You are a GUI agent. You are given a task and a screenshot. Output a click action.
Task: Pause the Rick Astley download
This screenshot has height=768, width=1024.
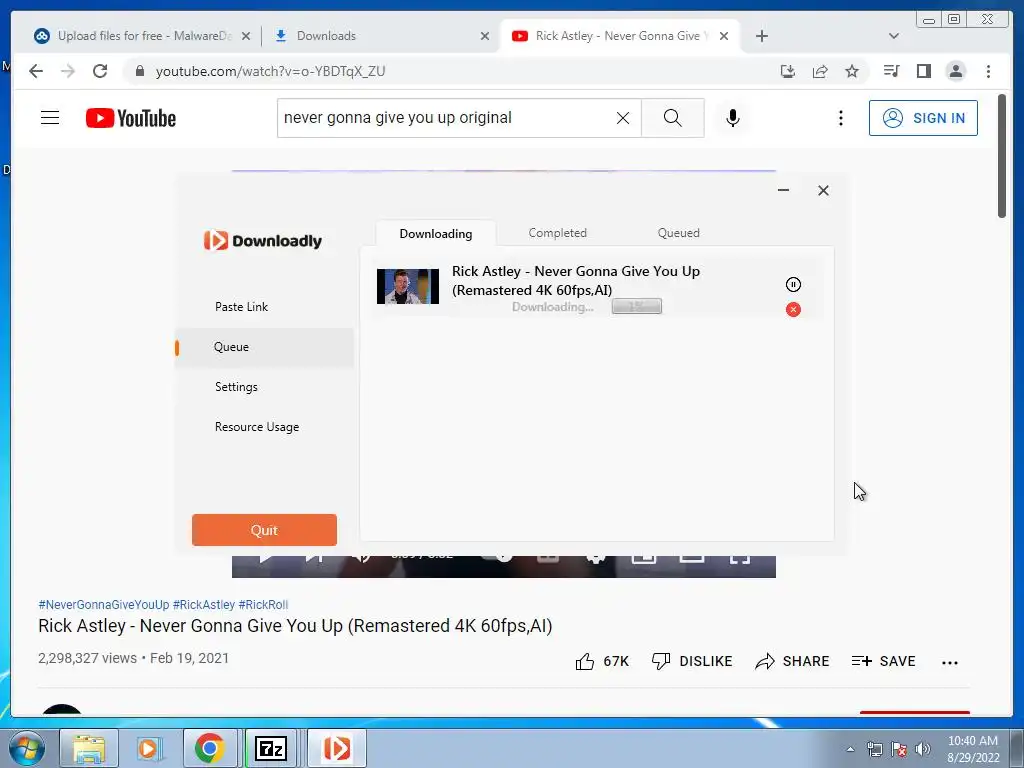pyautogui.click(x=793, y=285)
